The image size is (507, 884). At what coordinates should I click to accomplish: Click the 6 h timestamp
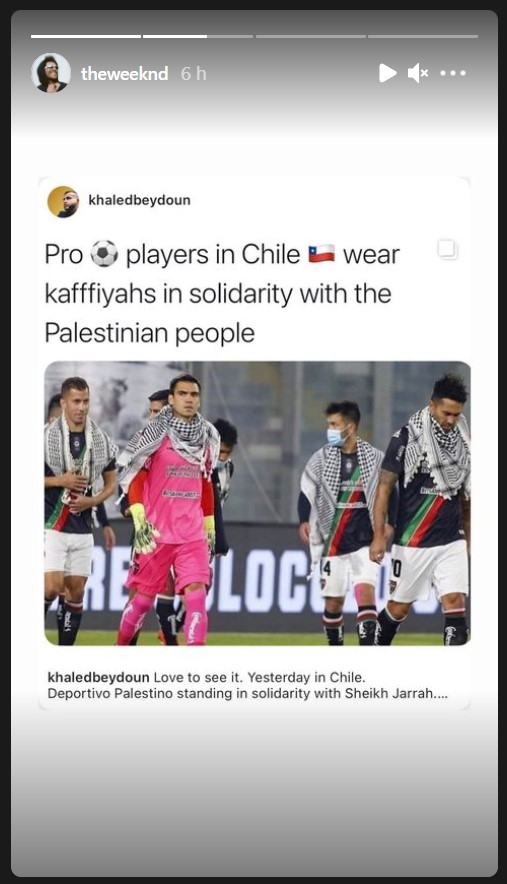tap(193, 73)
